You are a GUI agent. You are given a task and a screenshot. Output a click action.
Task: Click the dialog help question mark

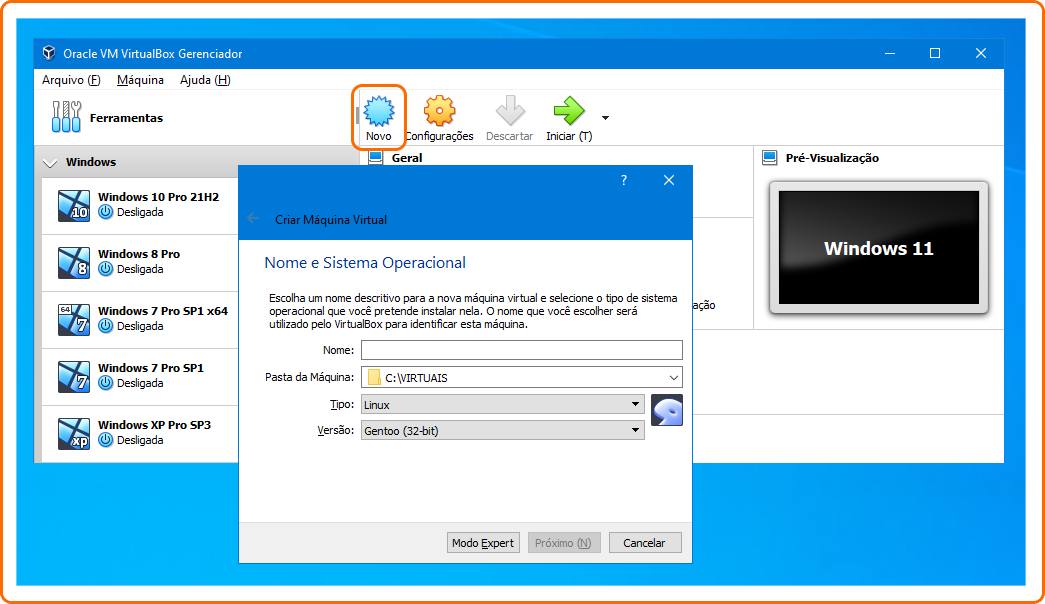(624, 180)
